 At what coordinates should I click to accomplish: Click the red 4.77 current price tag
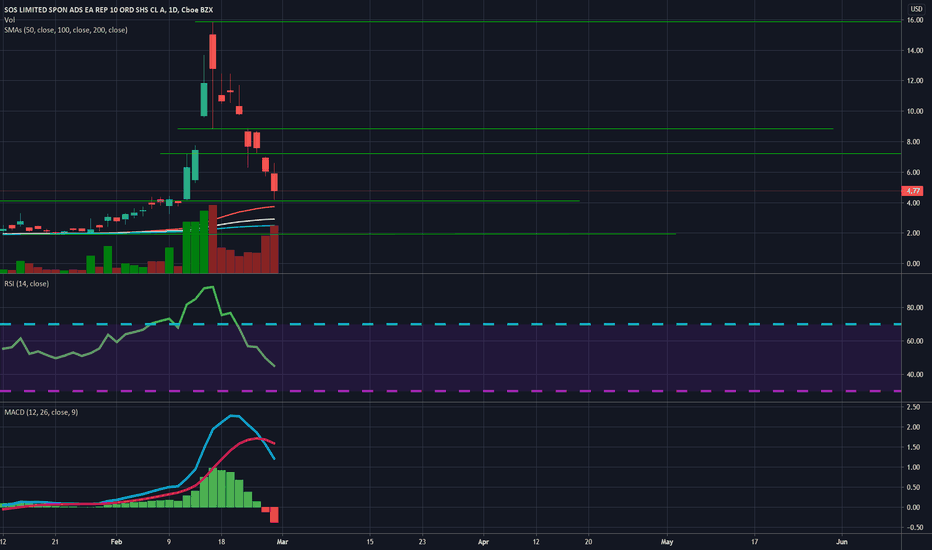point(912,191)
